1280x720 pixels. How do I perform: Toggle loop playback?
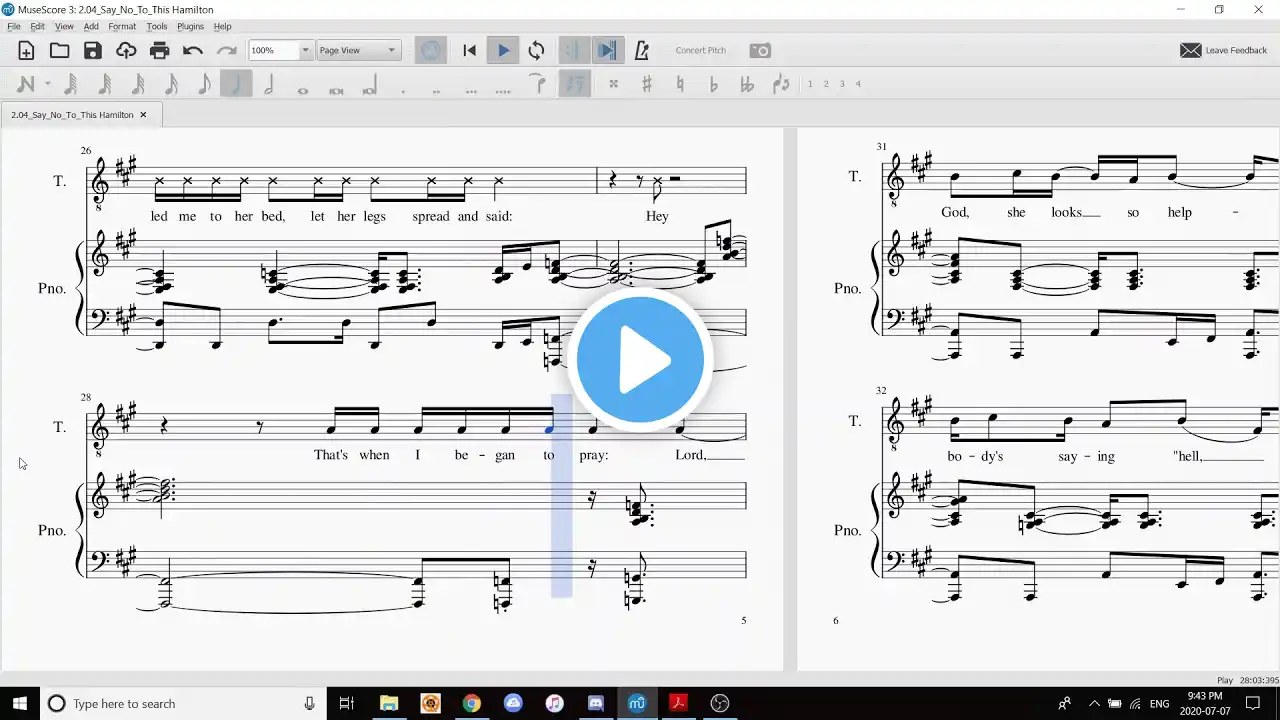537,50
